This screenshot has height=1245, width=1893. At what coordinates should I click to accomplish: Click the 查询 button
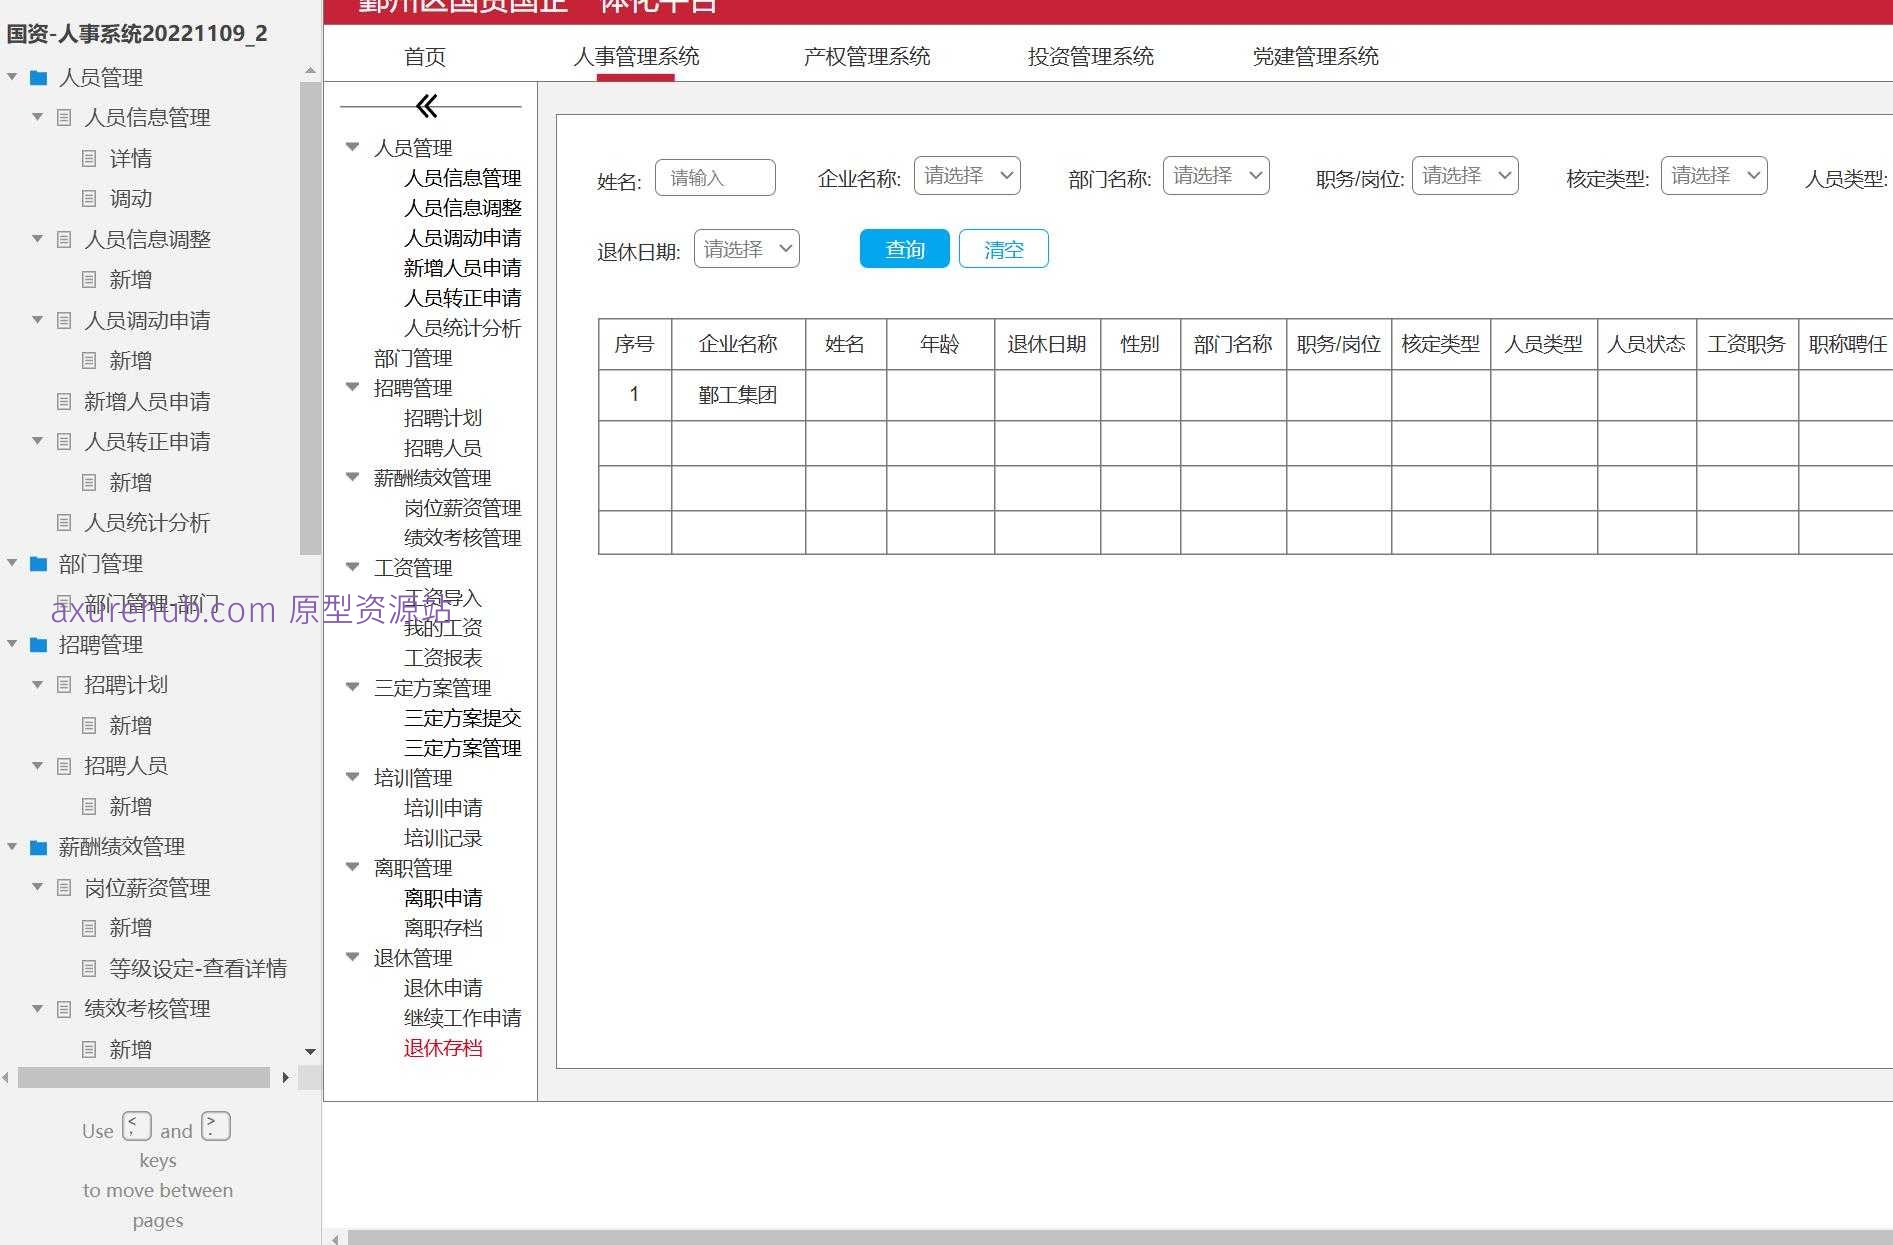903,248
